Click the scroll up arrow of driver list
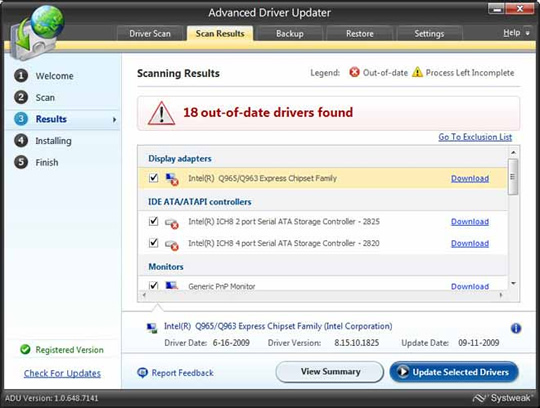This screenshot has height=408, width=540. [x=513, y=152]
